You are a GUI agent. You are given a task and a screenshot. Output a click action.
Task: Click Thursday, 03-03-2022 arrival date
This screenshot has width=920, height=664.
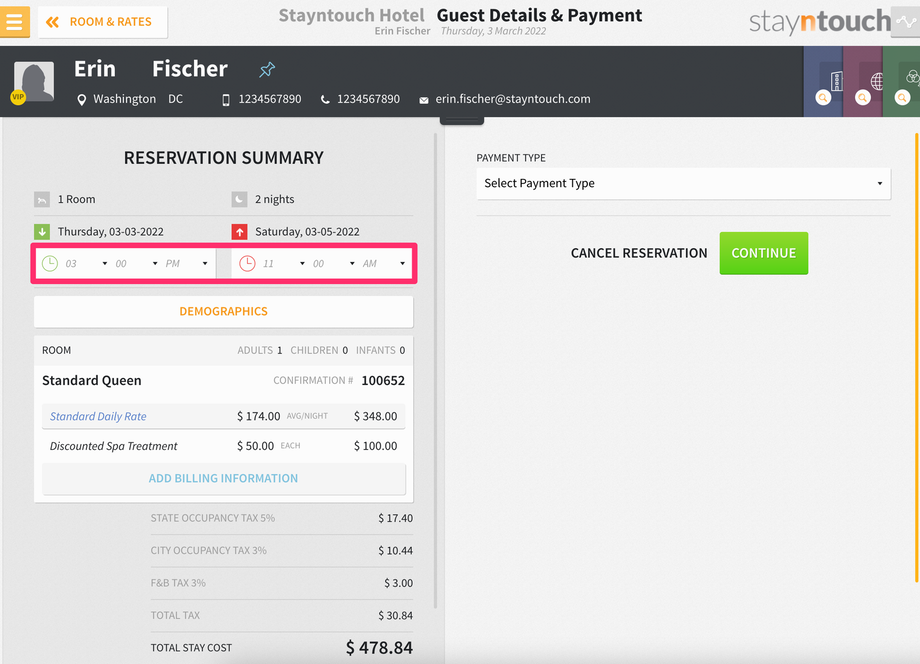pos(111,232)
